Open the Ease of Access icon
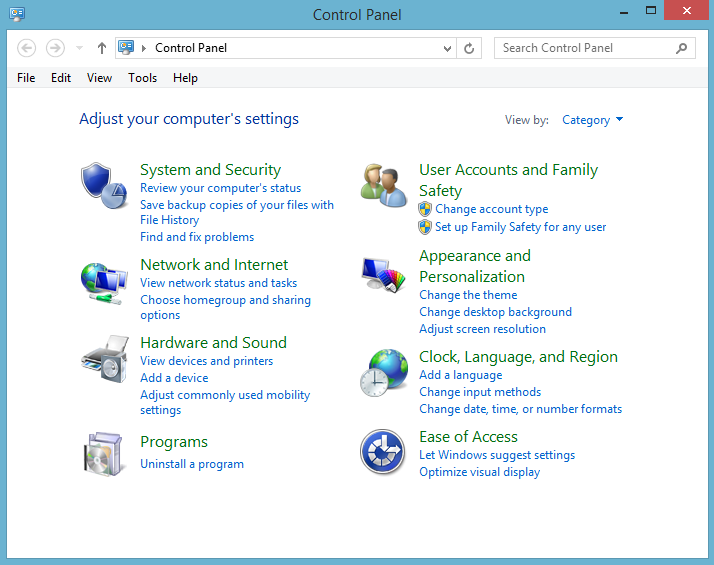The height and width of the screenshot is (565, 714). tap(383, 452)
